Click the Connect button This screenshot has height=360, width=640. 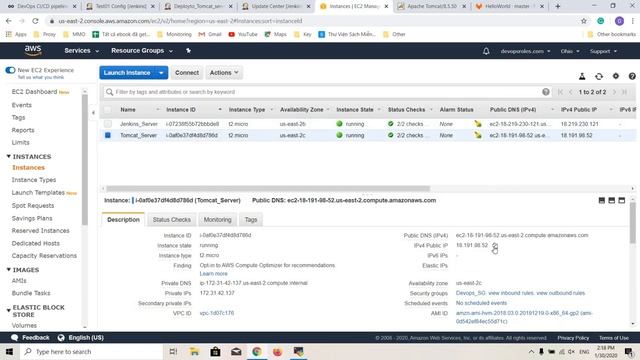pyautogui.click(x=187, y=73)
